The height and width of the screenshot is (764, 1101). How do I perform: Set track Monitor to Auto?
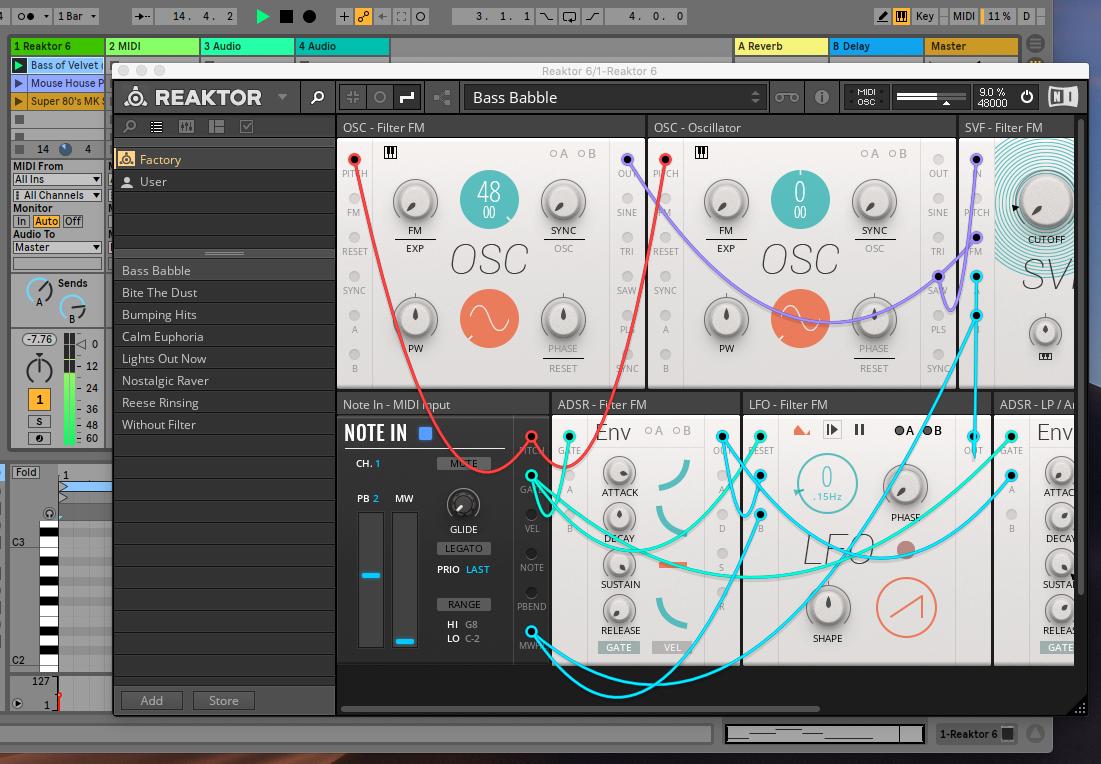[46, 221]
